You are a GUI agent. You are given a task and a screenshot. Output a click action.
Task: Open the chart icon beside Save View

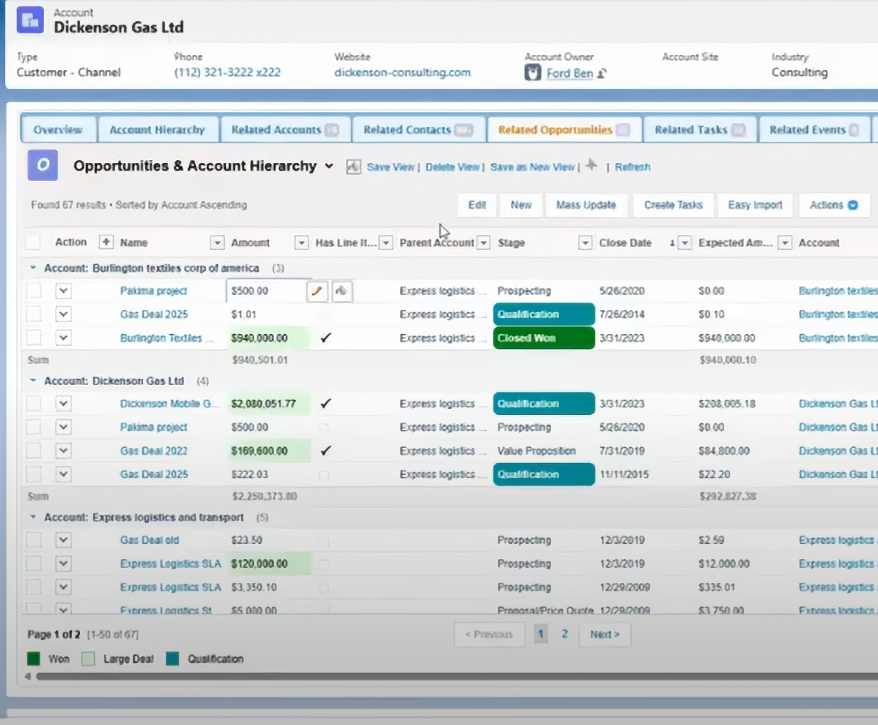pos(353,167)
